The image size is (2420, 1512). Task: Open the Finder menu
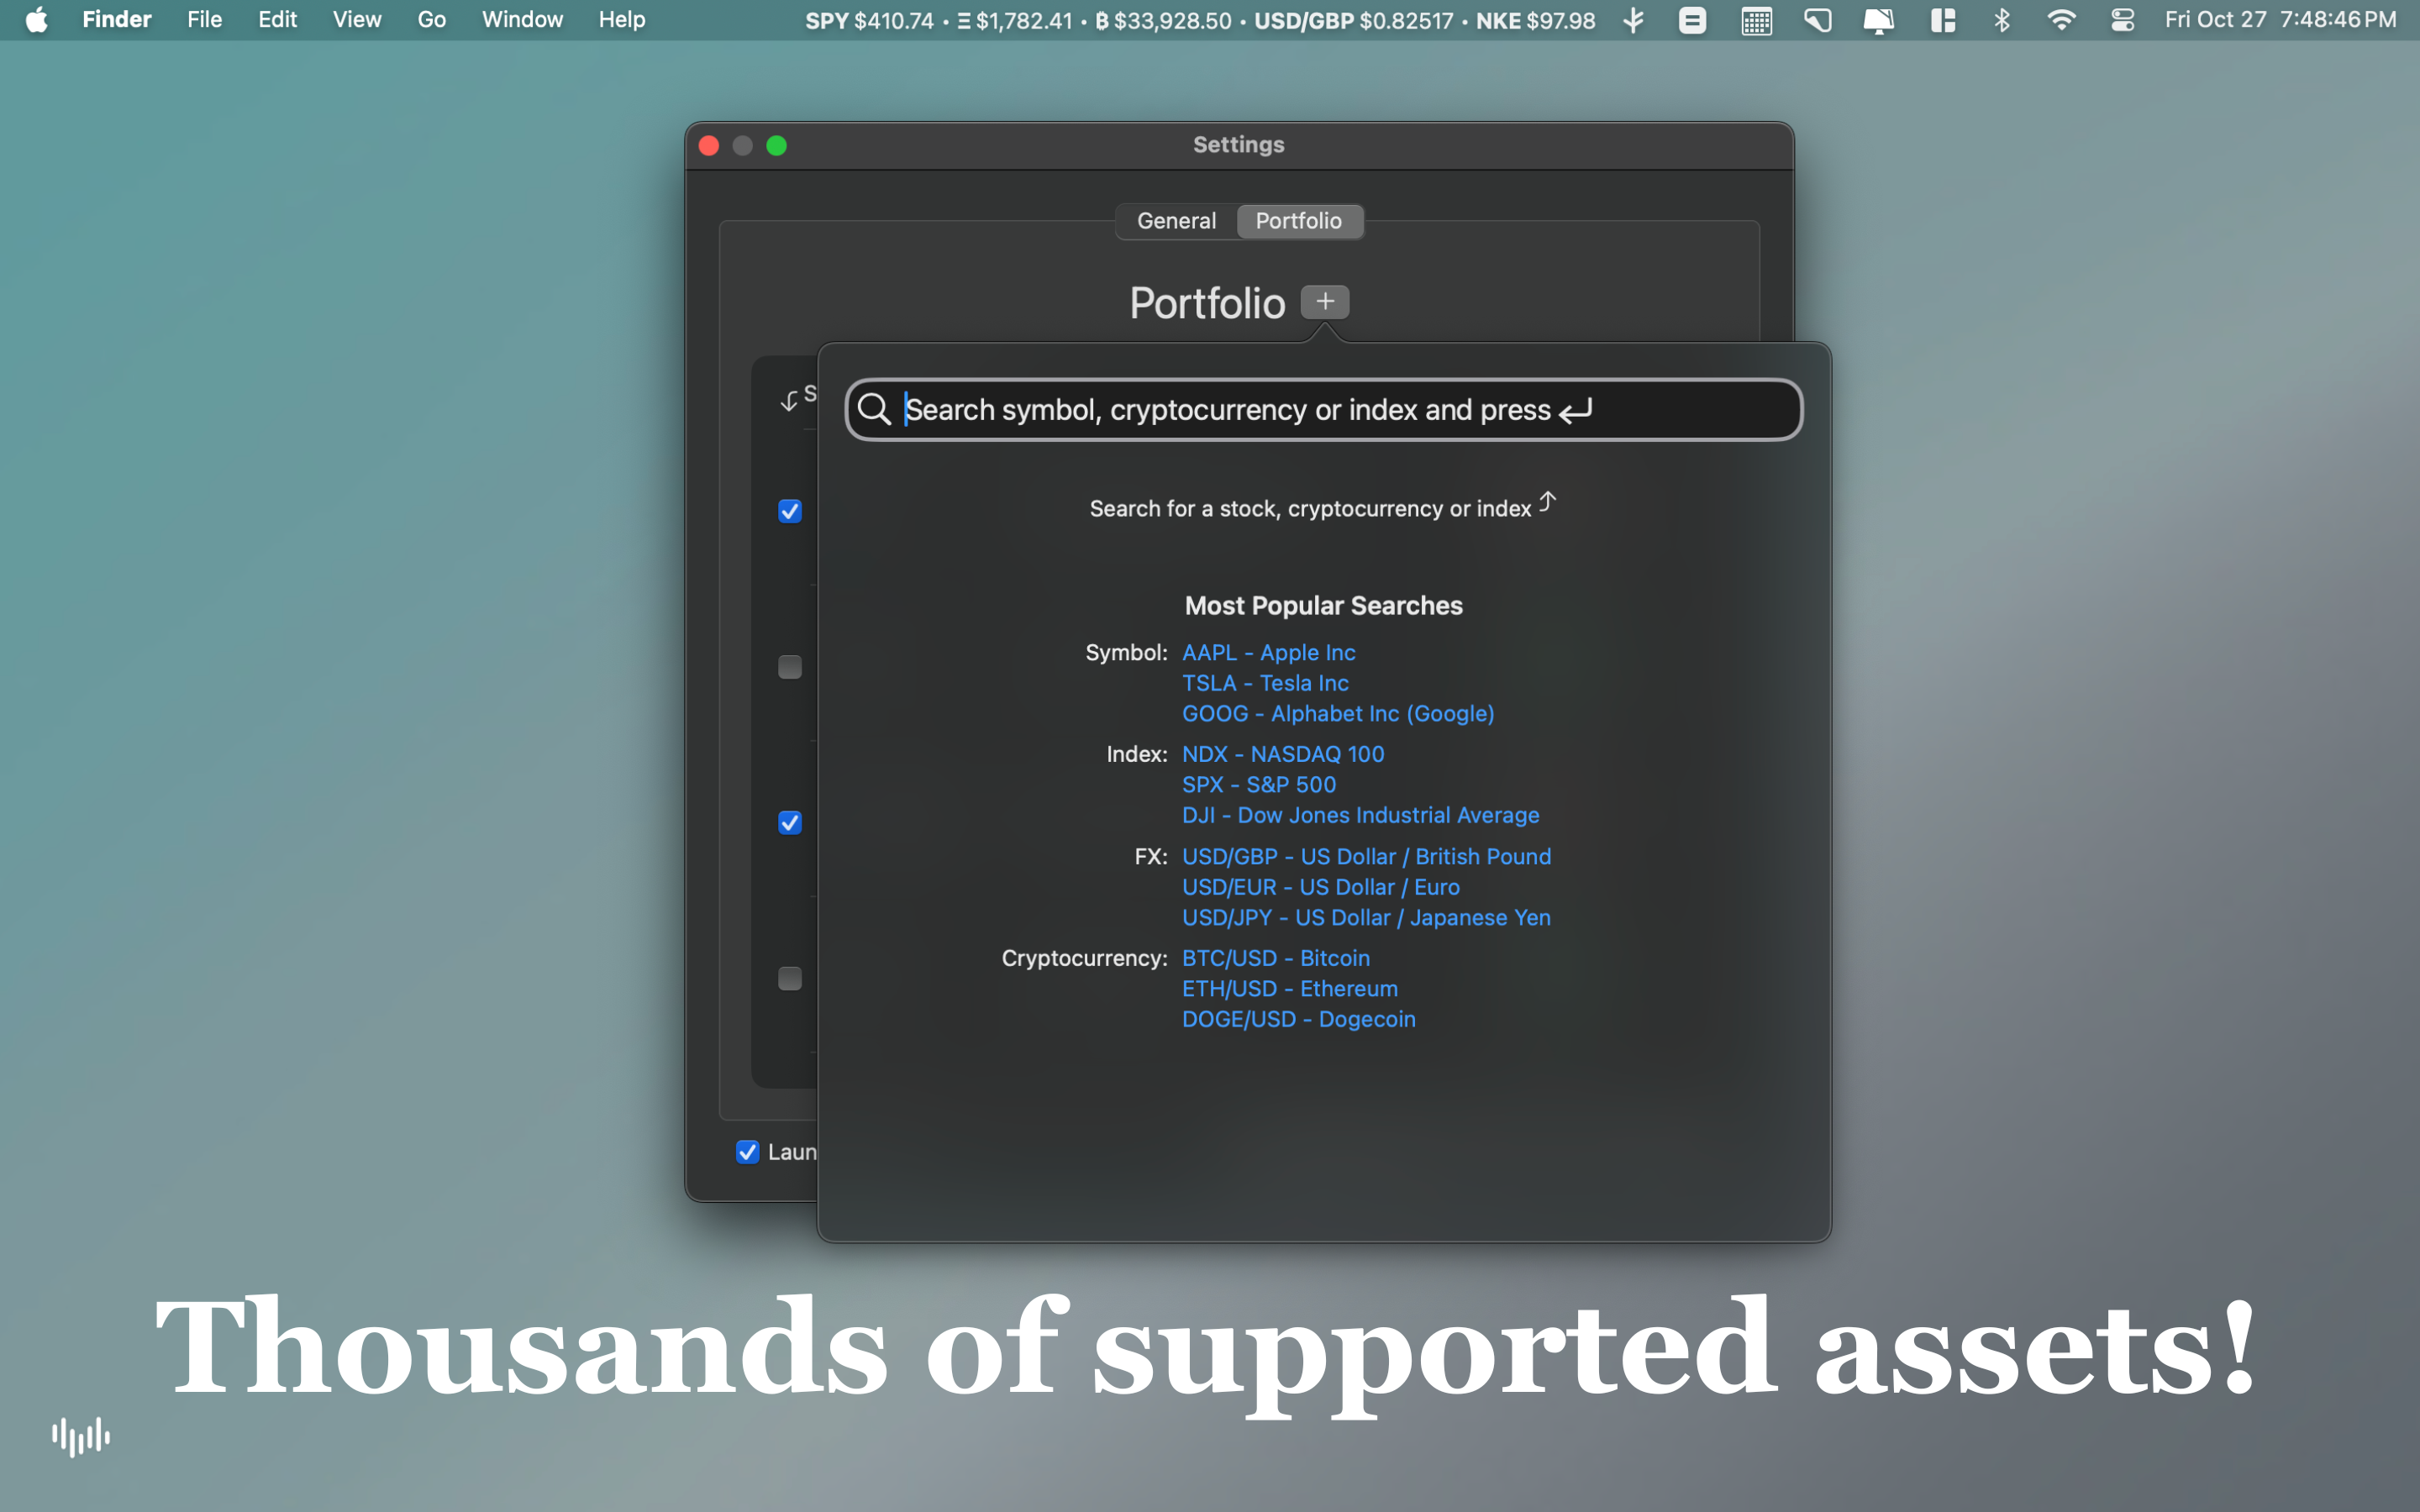117,20
